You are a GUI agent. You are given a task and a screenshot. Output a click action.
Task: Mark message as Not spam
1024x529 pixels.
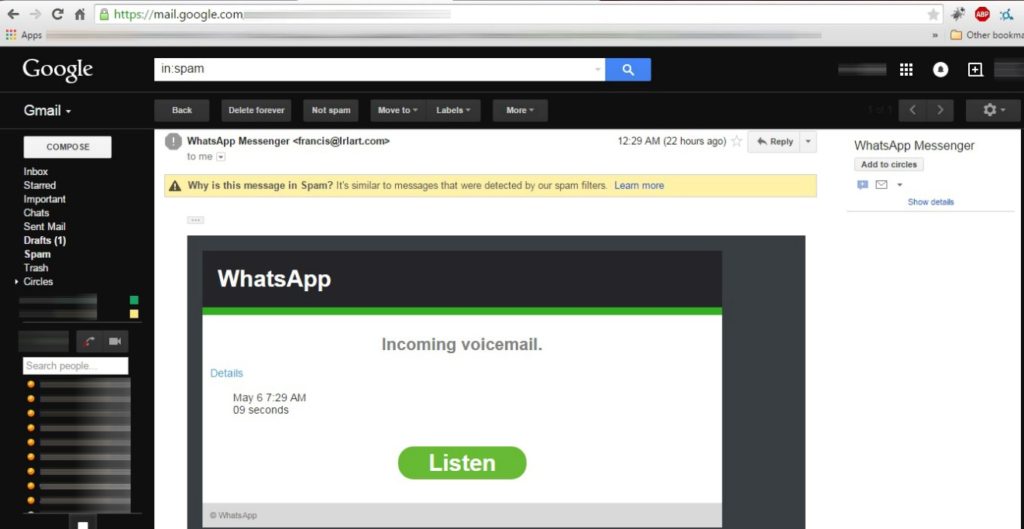coord(330,110)
